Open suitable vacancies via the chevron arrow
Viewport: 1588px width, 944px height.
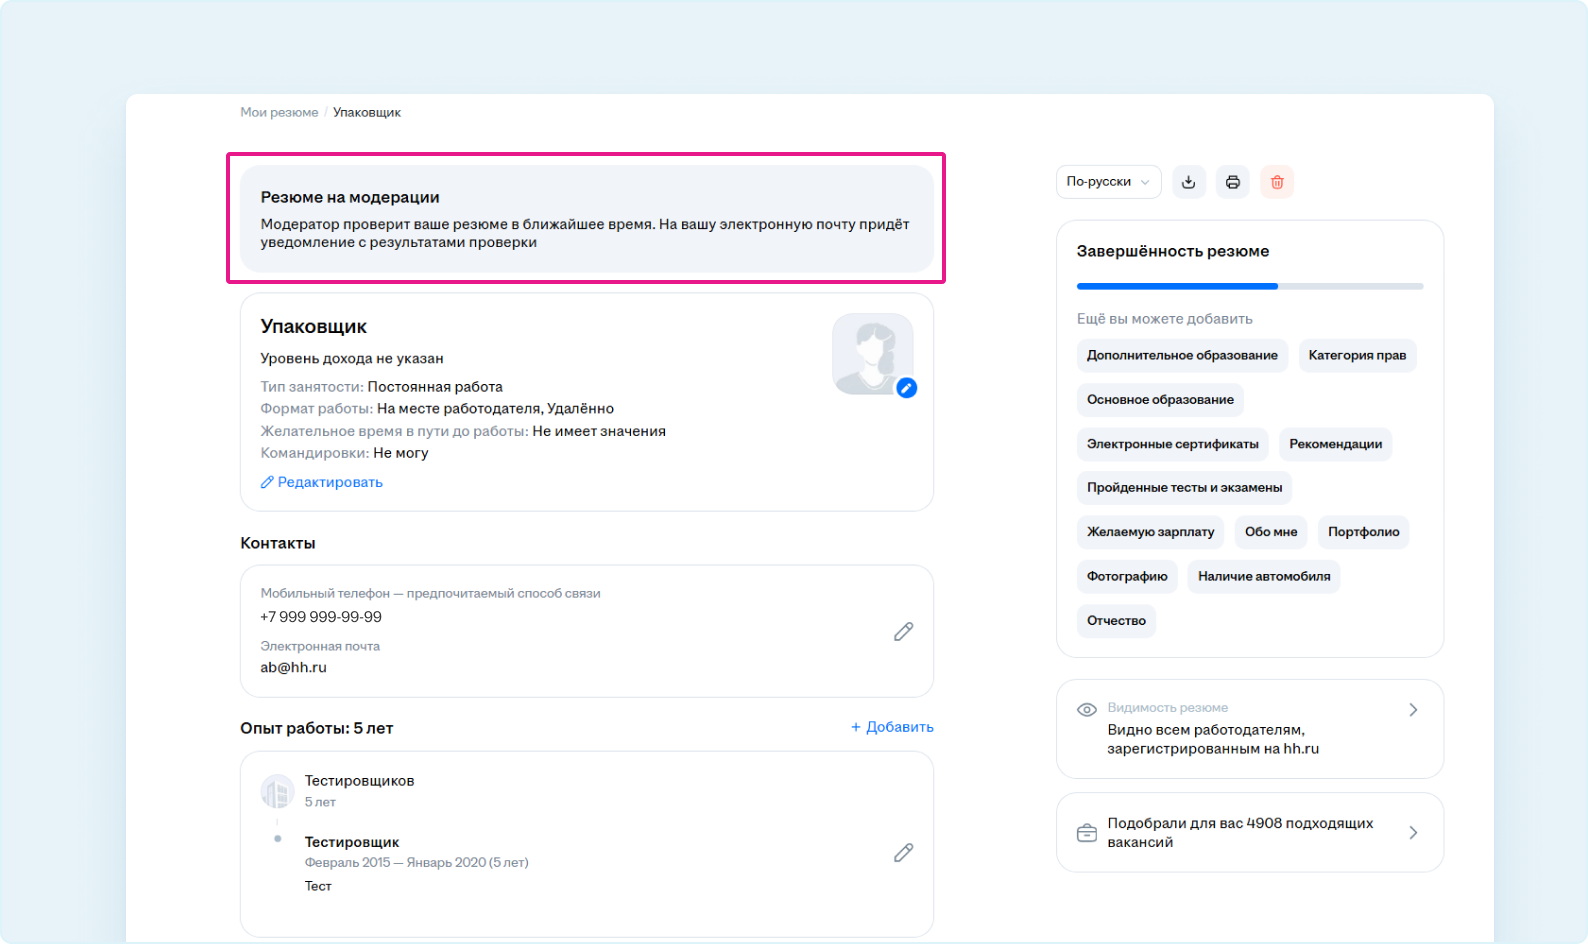(x=1413, y=833)
